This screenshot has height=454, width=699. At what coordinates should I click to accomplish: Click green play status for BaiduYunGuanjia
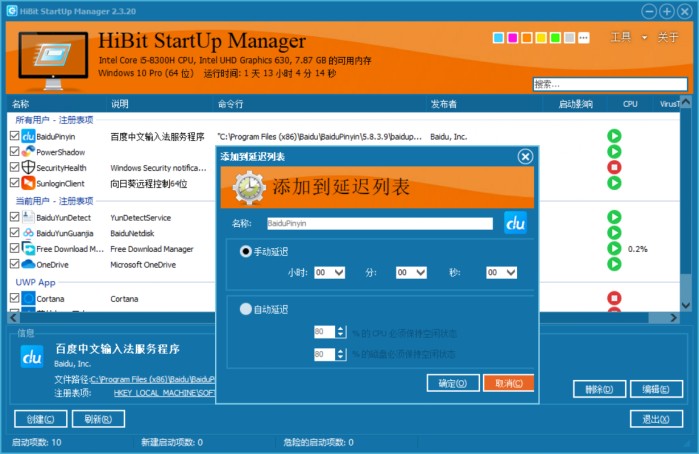coord(614,233)
